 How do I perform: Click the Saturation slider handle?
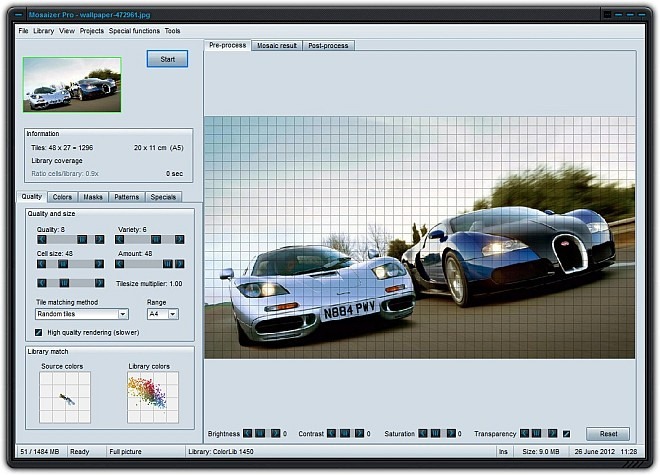436,433
